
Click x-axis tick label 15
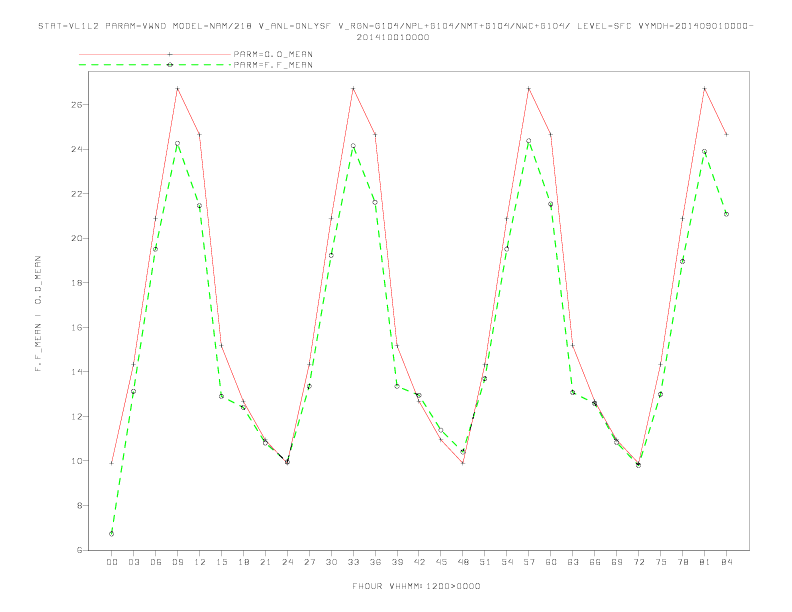click(x=221, y=562)
